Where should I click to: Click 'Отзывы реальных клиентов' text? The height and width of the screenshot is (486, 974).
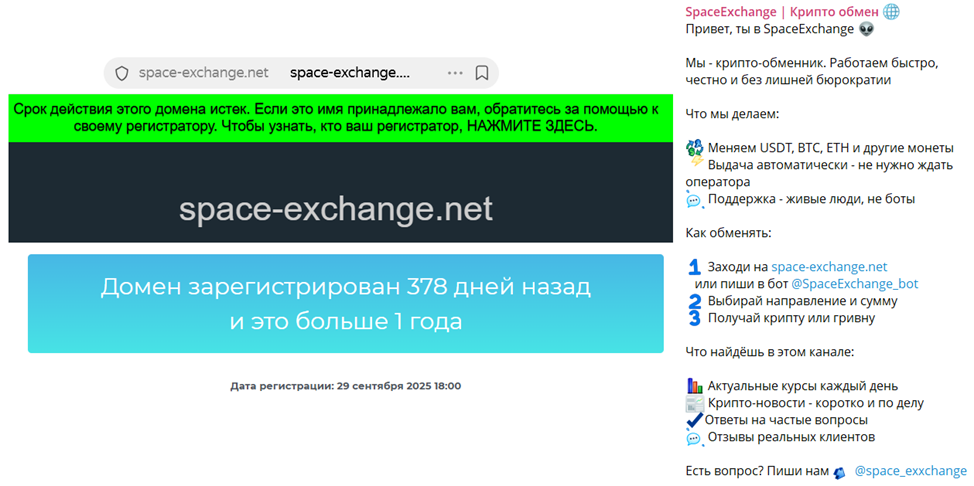pyautogui.click(x=791, y=438)
